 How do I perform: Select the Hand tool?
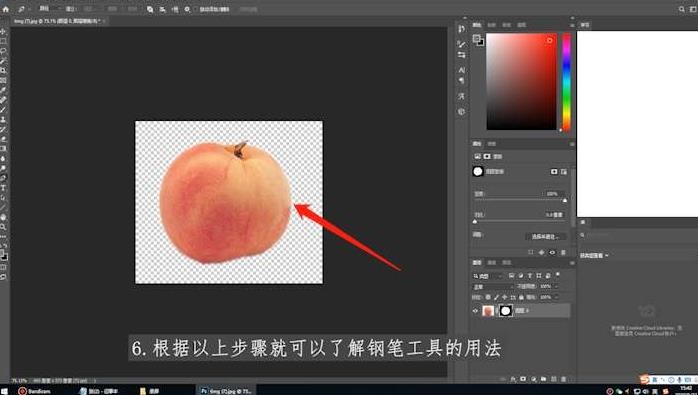pyautogui.click(x=4, y=217)
